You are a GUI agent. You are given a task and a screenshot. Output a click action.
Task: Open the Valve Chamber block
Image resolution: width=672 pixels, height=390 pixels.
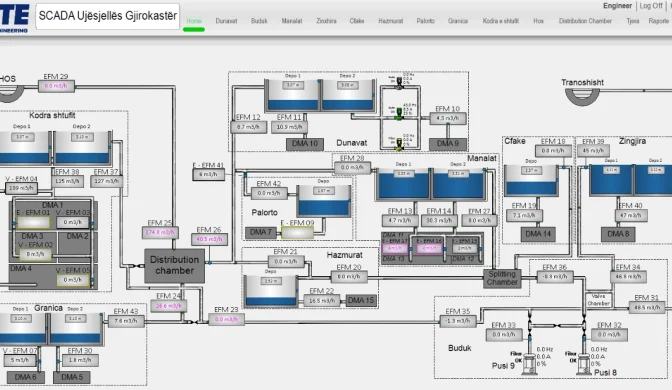point(598,300)
